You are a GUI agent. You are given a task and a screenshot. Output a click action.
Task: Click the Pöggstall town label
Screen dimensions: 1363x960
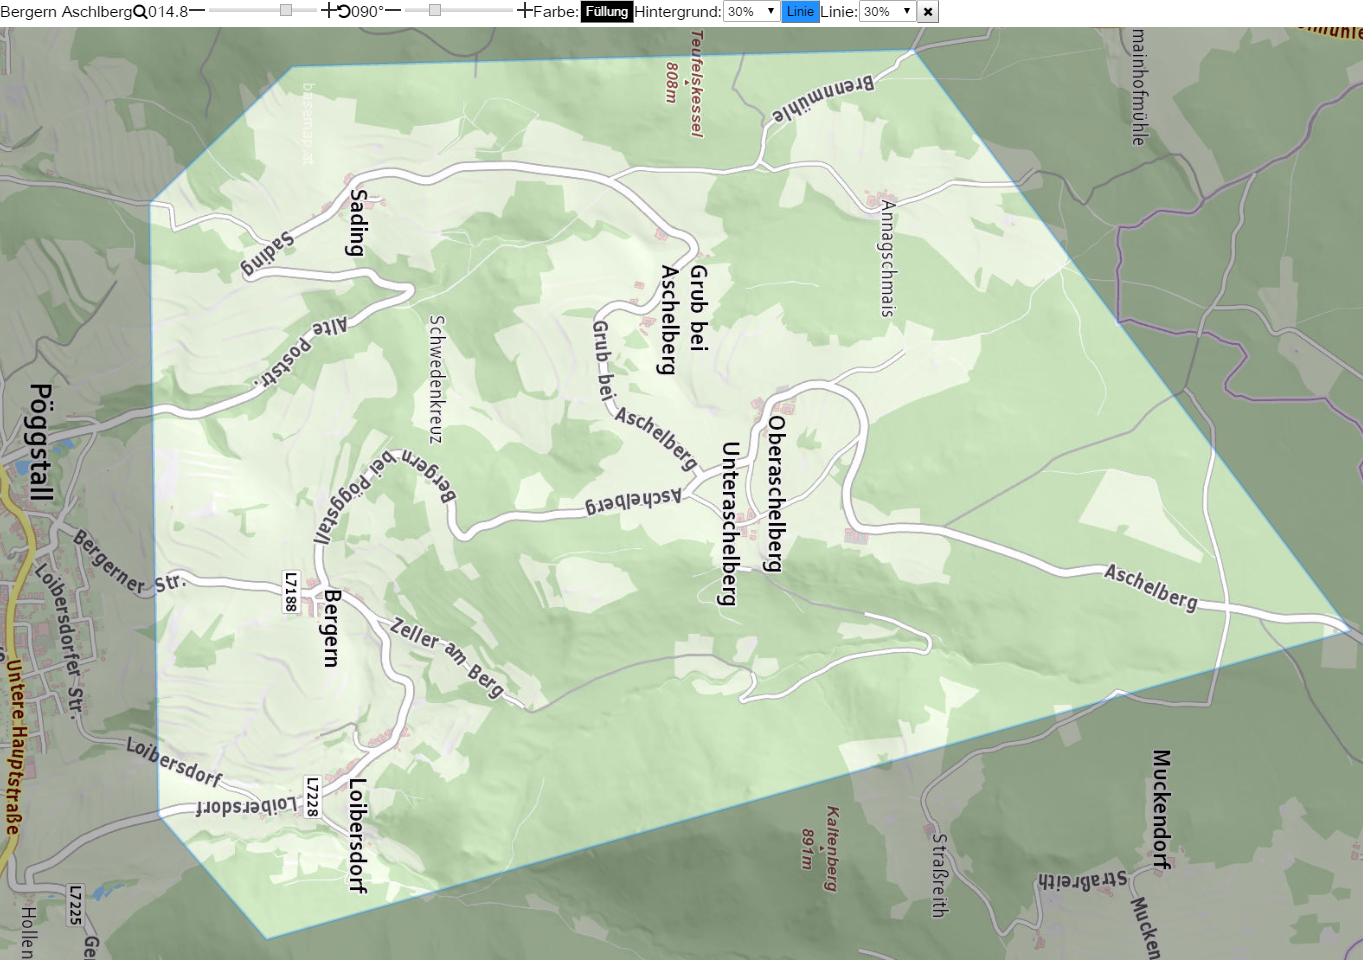[x=40, y=442]
